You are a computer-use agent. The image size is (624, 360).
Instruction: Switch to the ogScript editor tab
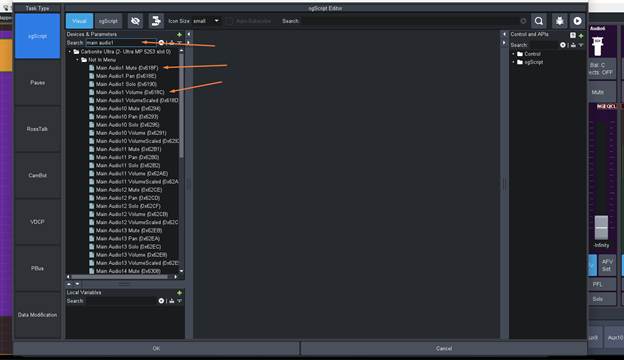[108, 21]
